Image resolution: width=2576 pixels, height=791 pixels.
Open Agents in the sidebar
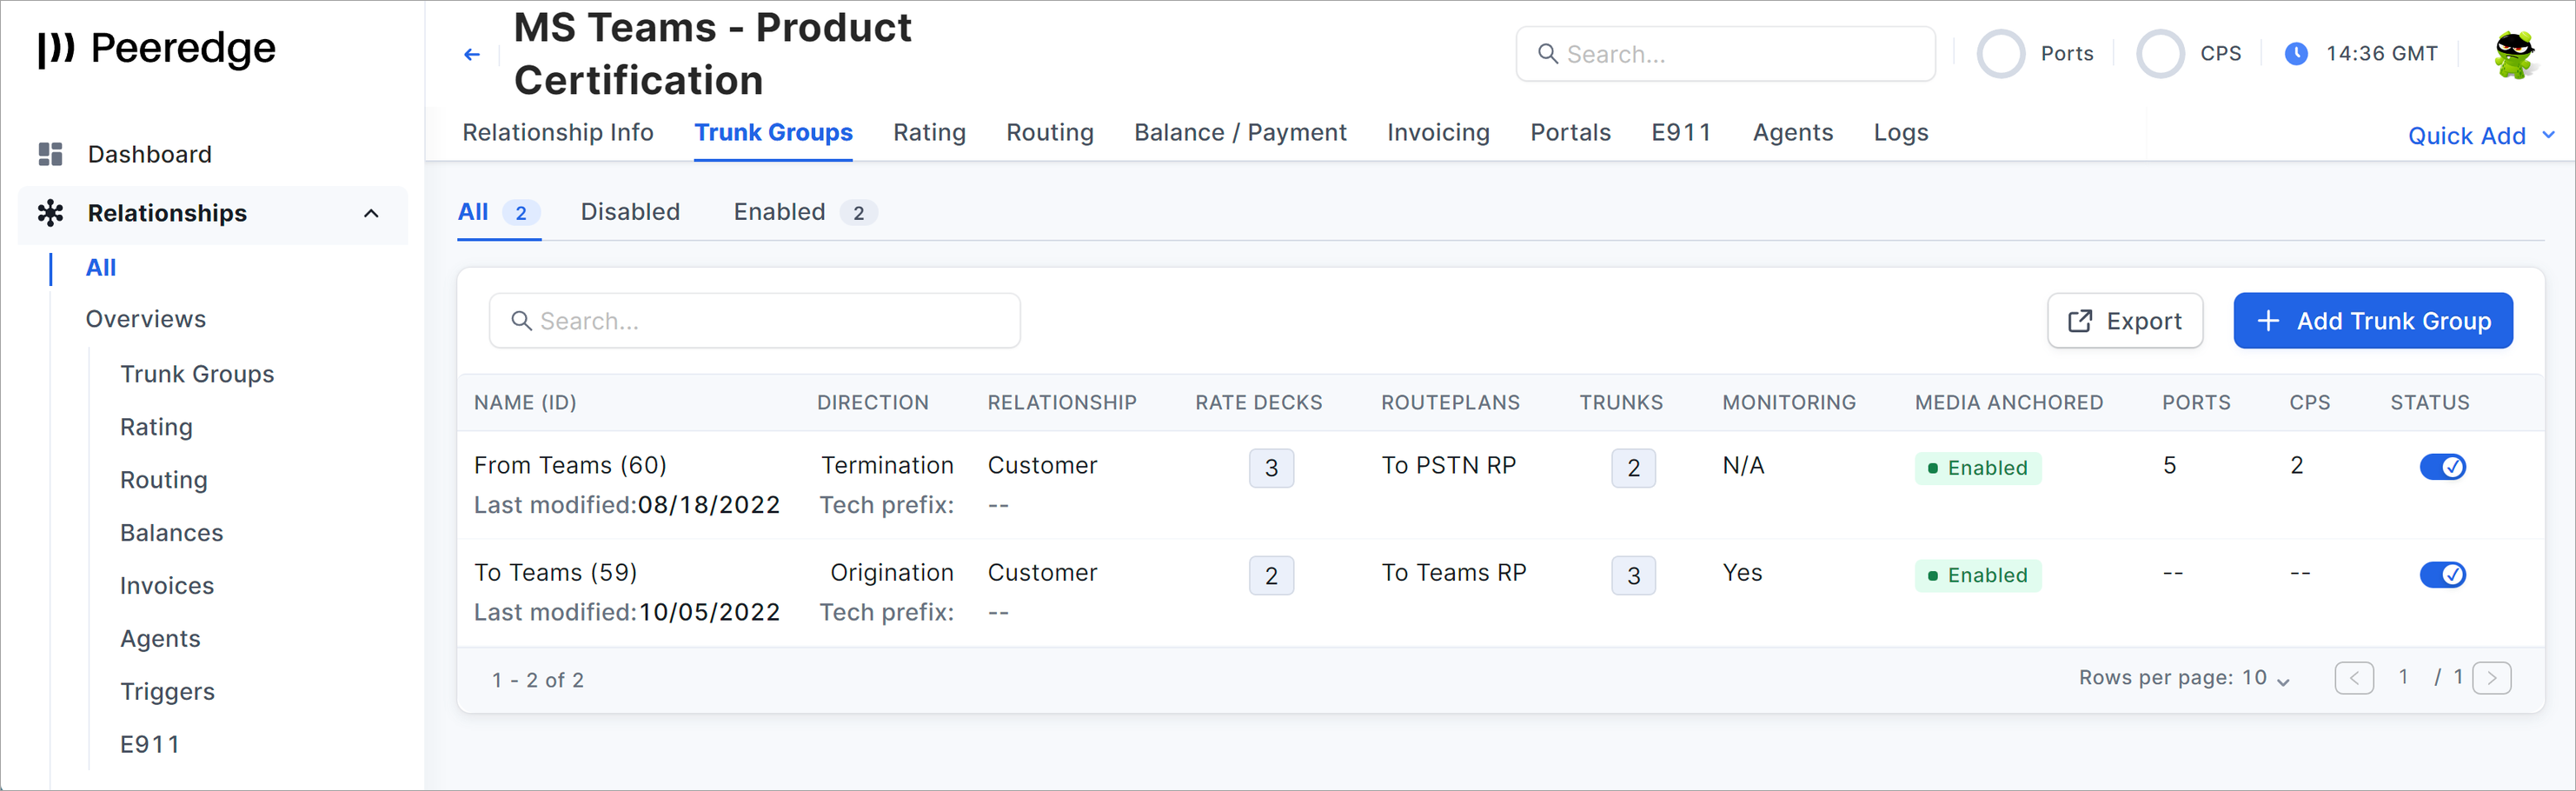(x=160, y=639)
